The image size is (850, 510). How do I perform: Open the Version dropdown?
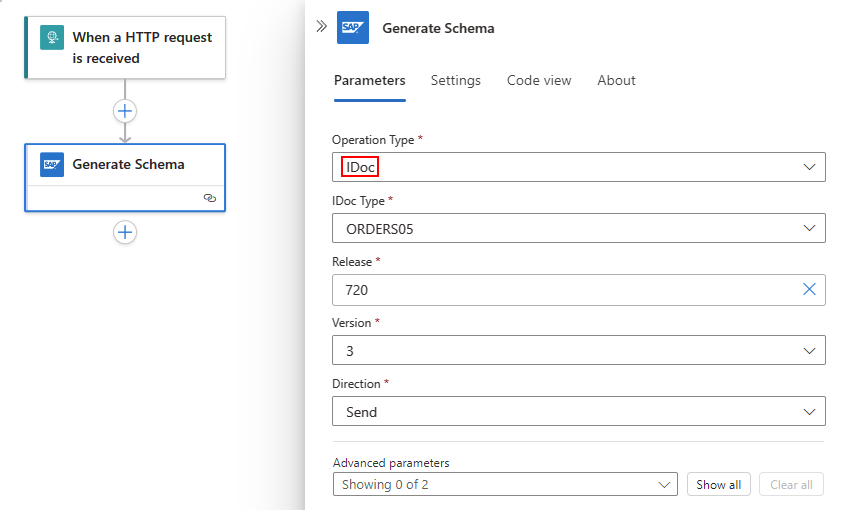(809, 350)
